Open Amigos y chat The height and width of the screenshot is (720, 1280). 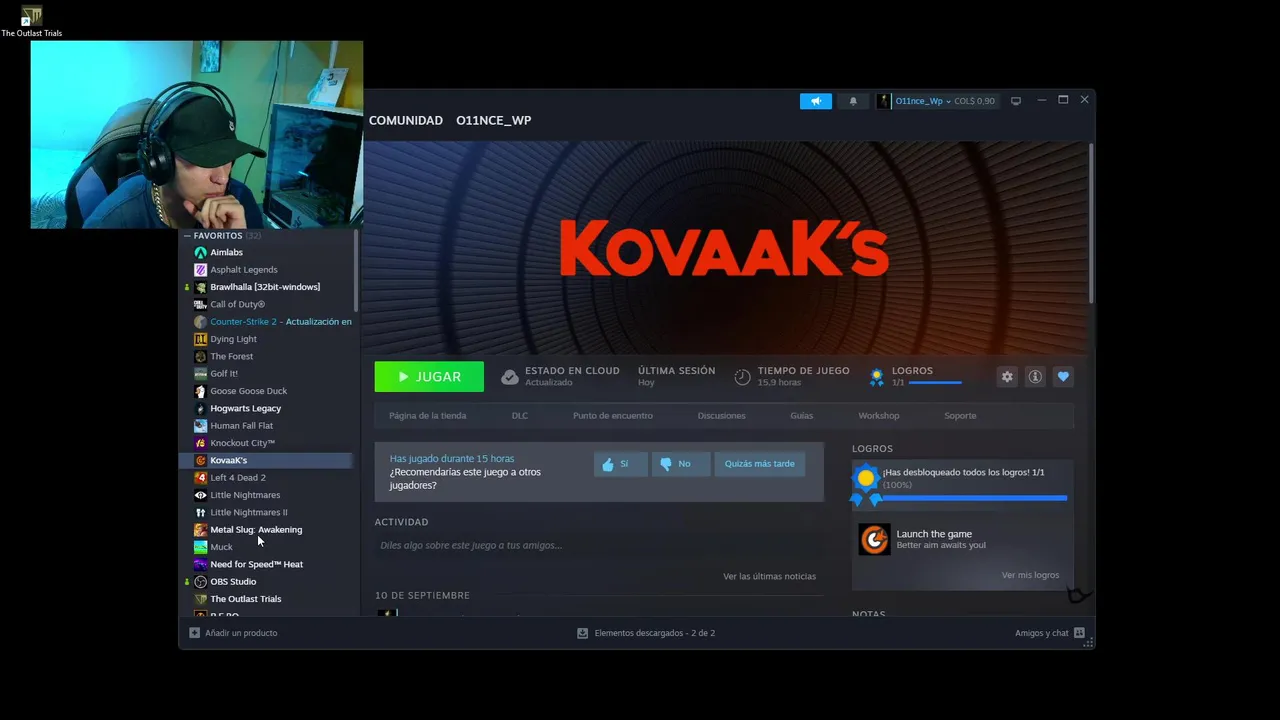(1050, 633)
